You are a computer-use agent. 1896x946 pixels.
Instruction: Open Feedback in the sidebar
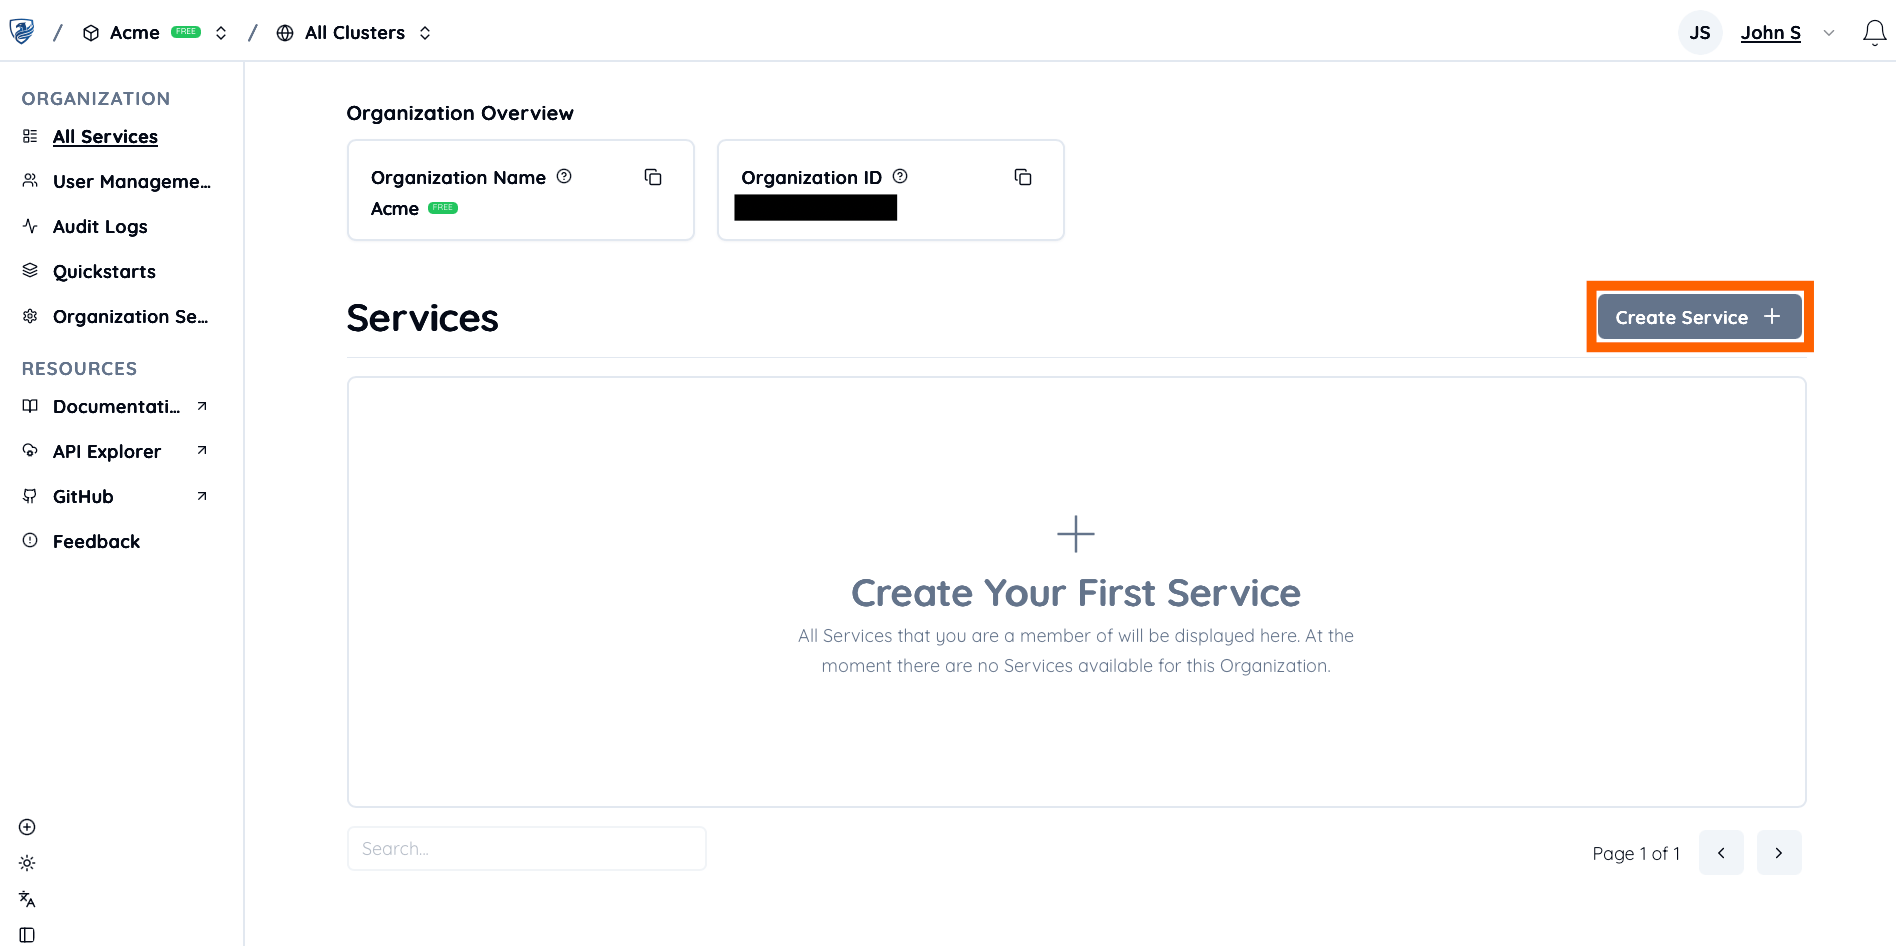click(96, 542)
